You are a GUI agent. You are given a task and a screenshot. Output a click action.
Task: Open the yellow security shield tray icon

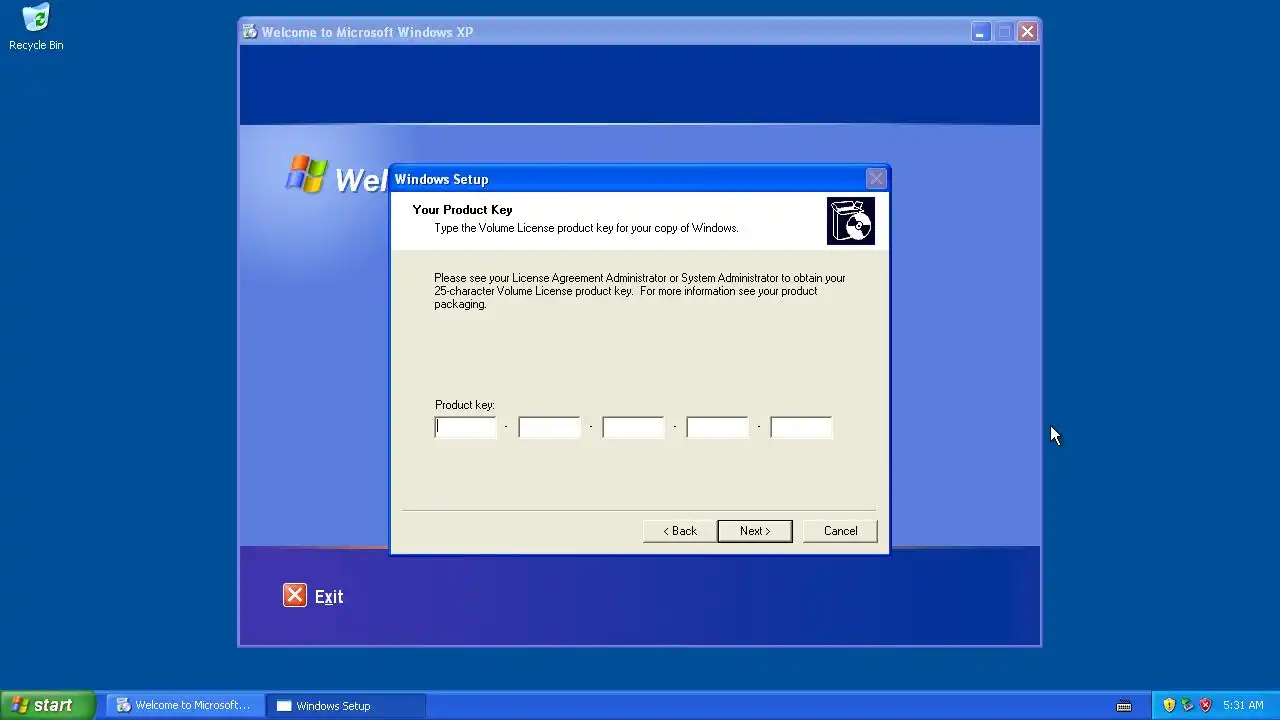coord(1169,705)
